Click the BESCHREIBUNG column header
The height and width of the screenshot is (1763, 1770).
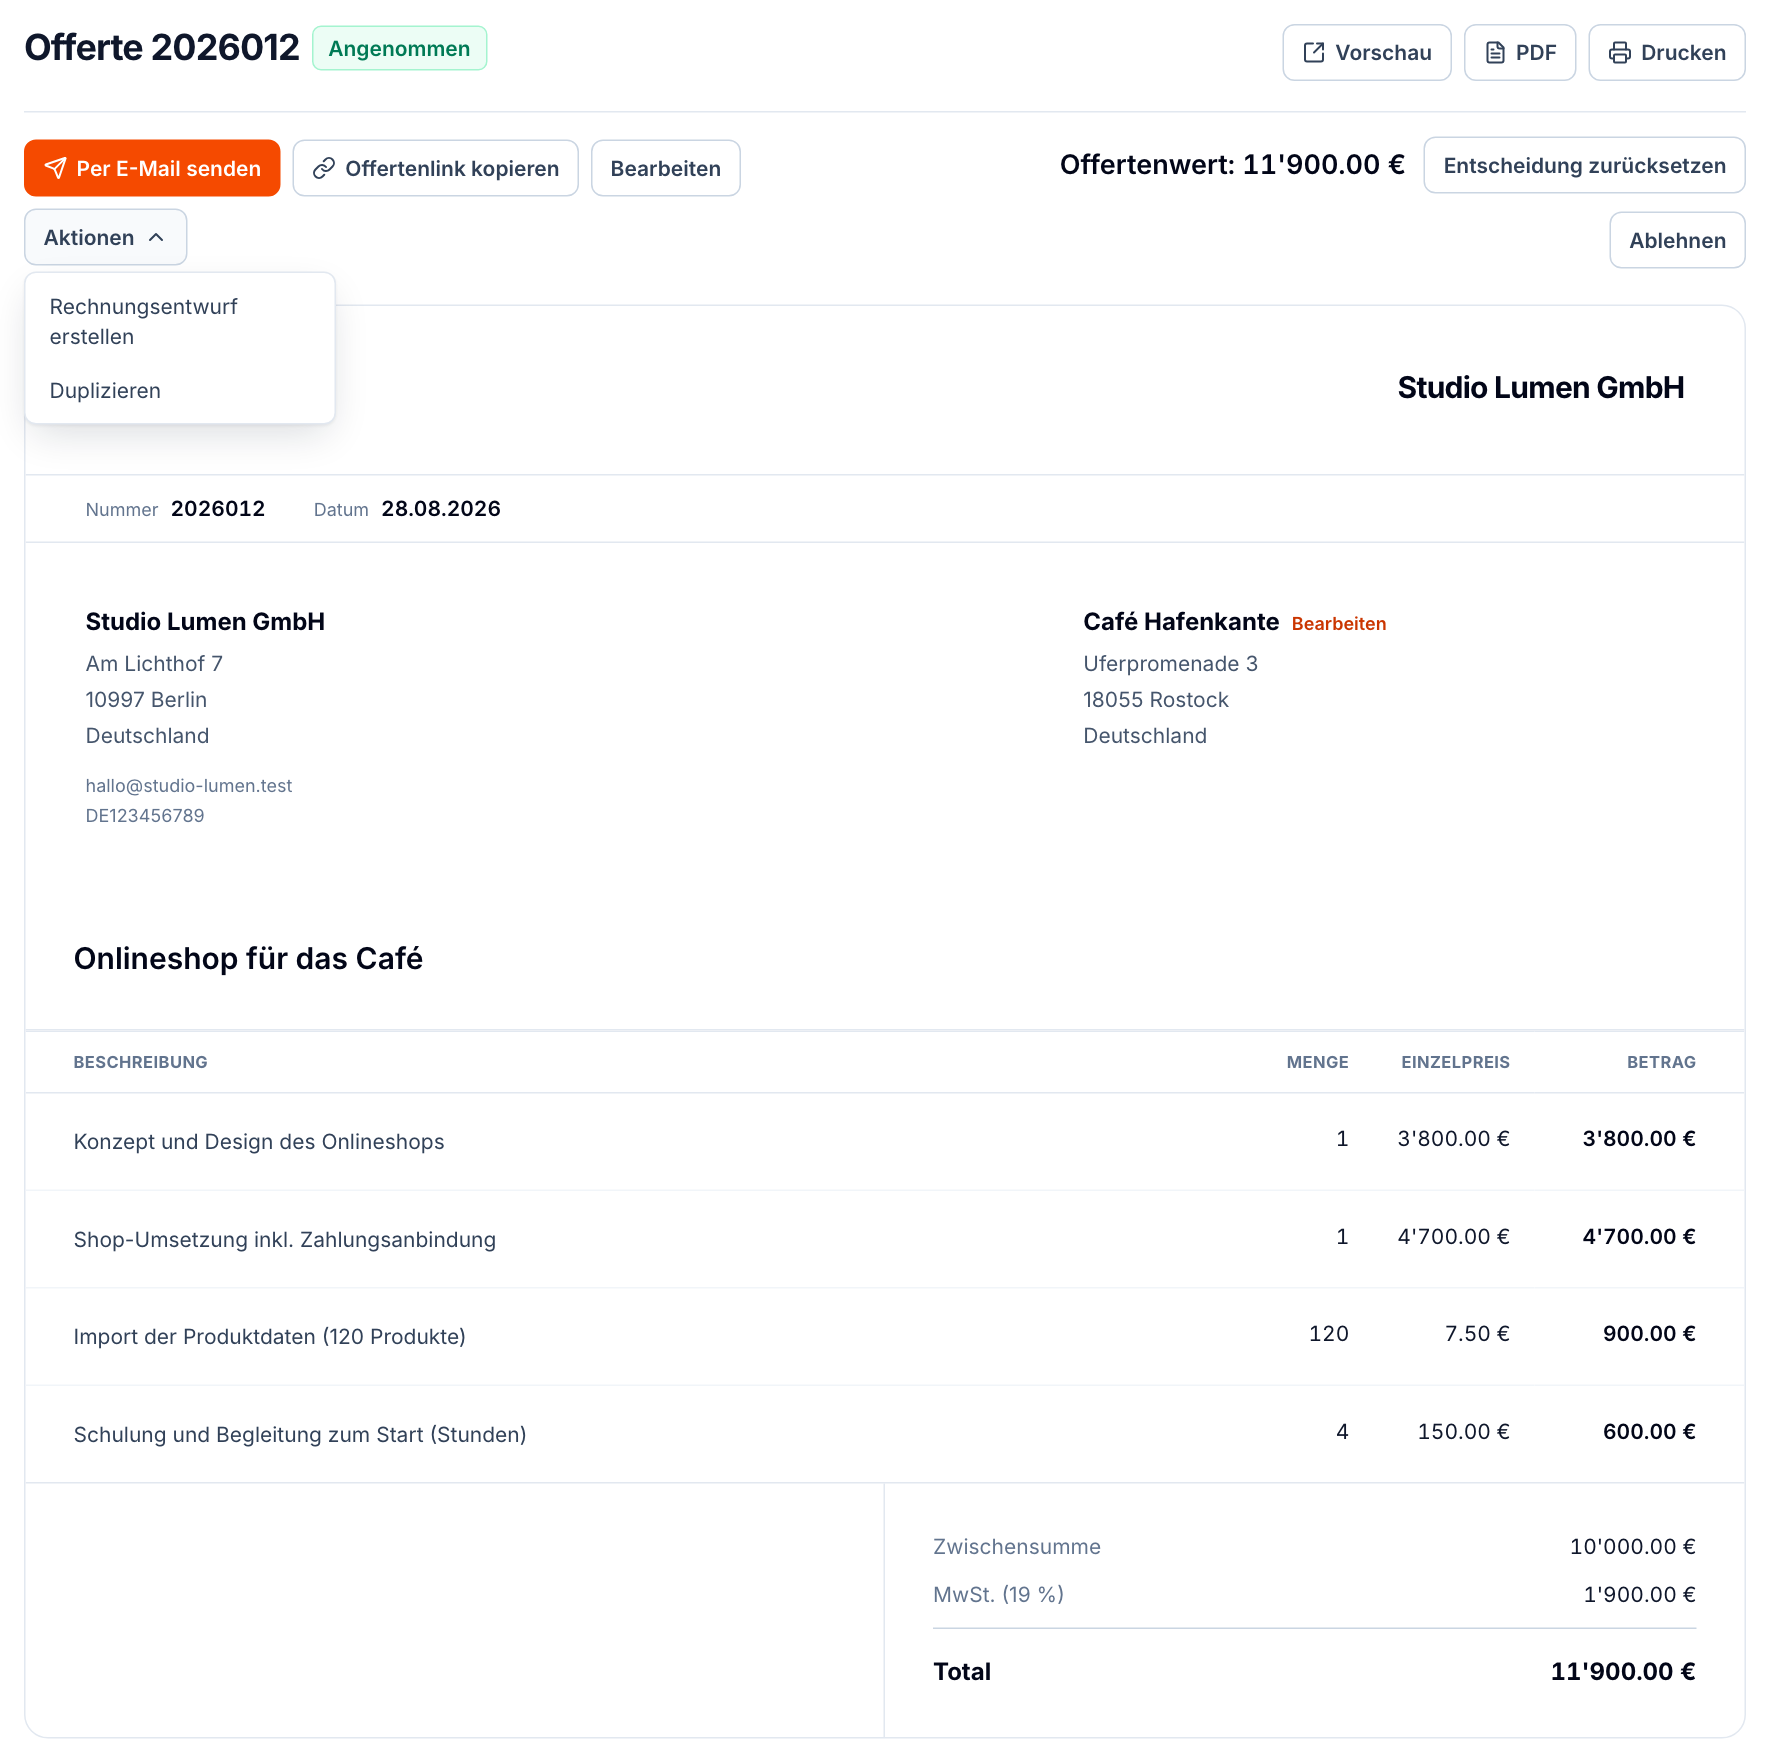[x=141, y=1062]
